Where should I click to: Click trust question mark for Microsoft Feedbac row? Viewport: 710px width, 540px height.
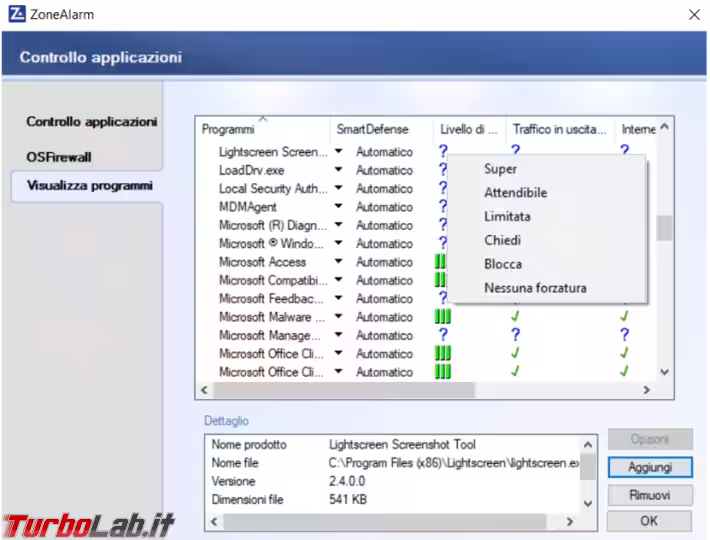[x=442, y=298]
